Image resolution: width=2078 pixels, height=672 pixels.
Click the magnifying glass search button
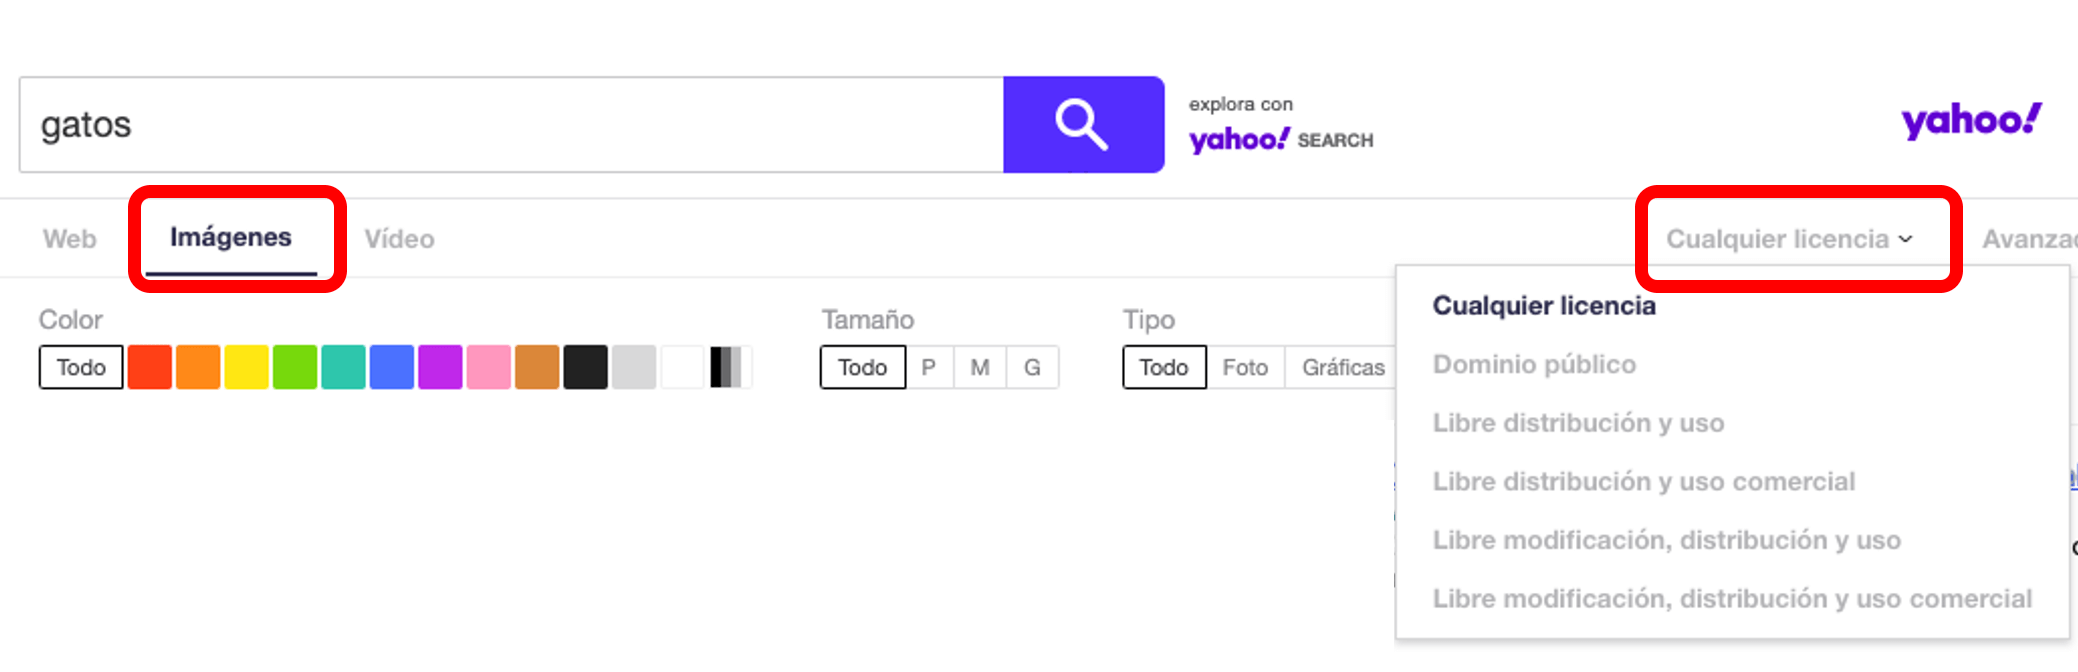[1083, 125]
